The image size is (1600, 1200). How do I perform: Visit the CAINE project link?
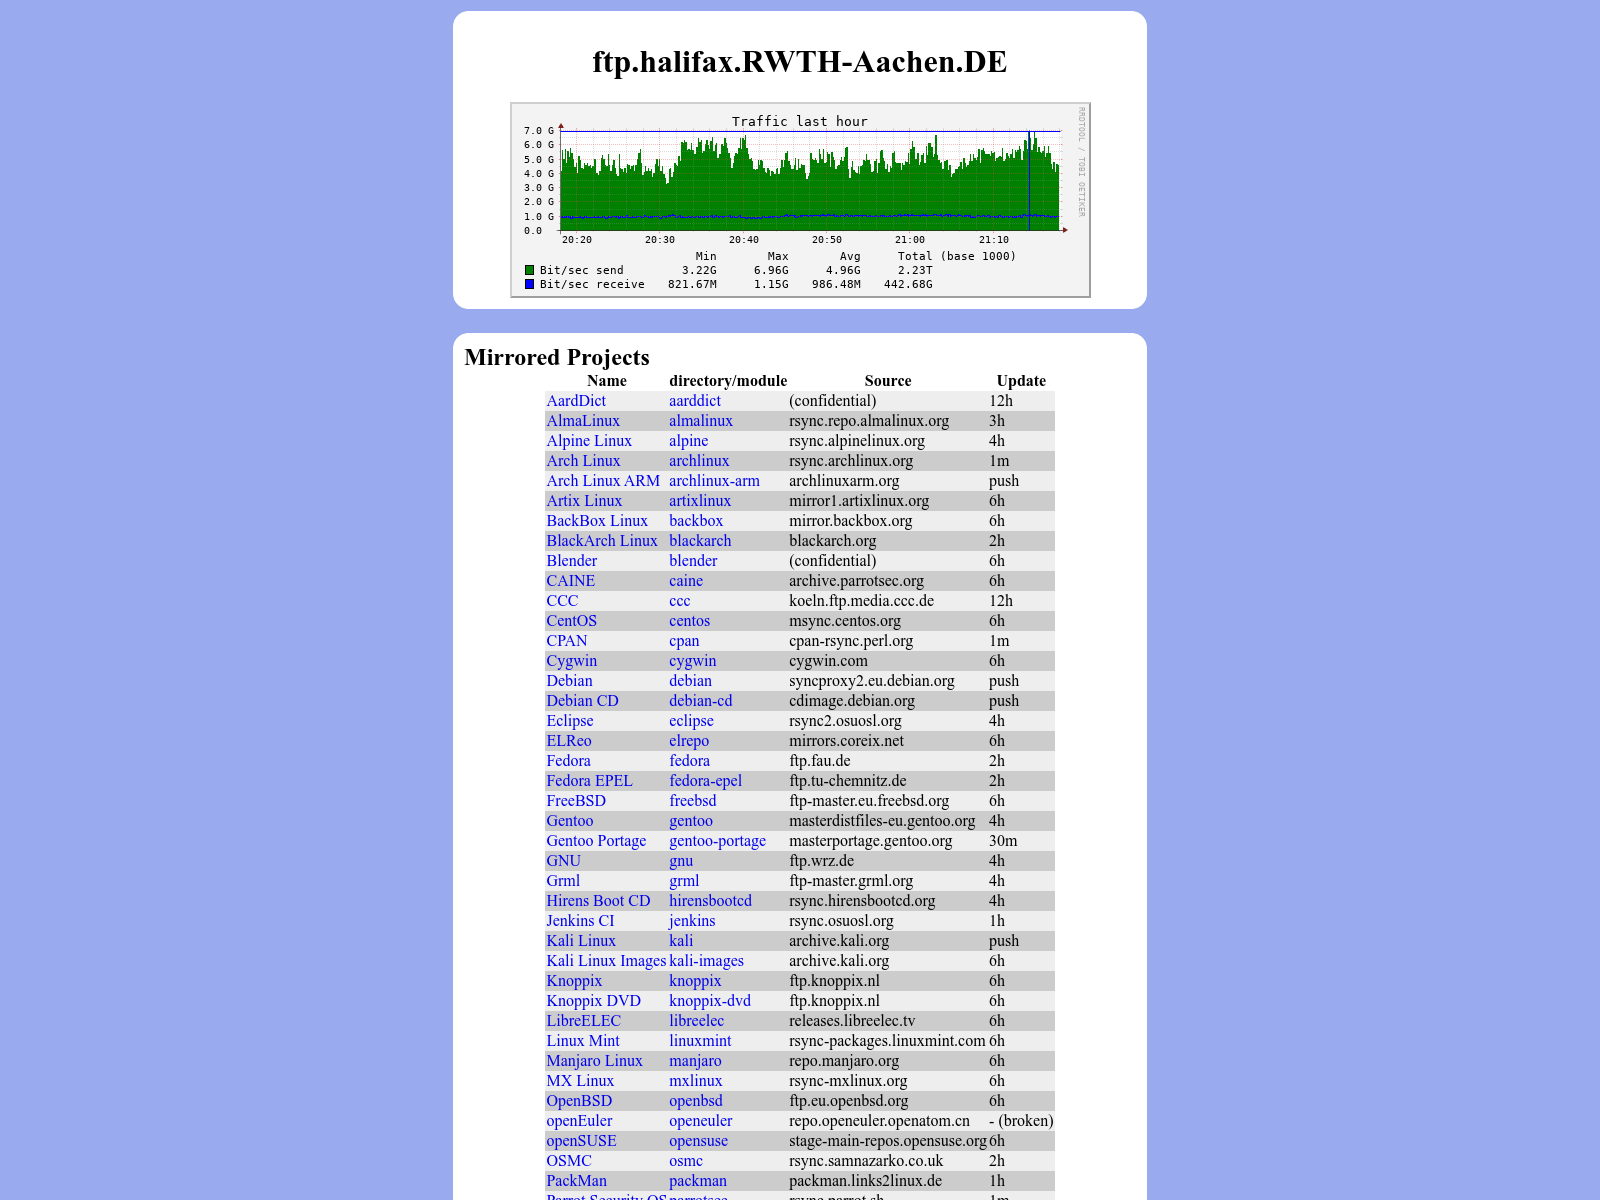[x=571, y=581]
